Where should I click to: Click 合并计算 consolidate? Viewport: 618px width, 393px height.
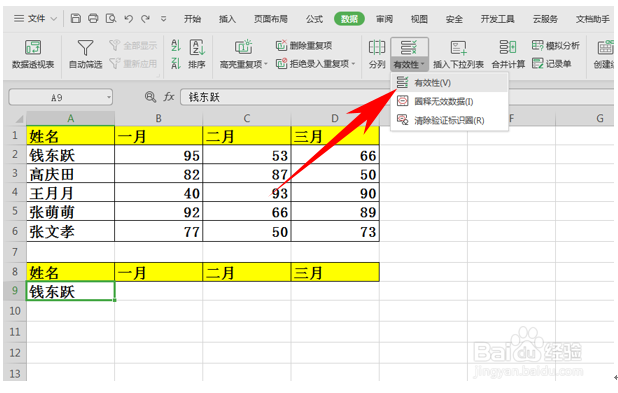click(x=508, y=54)
